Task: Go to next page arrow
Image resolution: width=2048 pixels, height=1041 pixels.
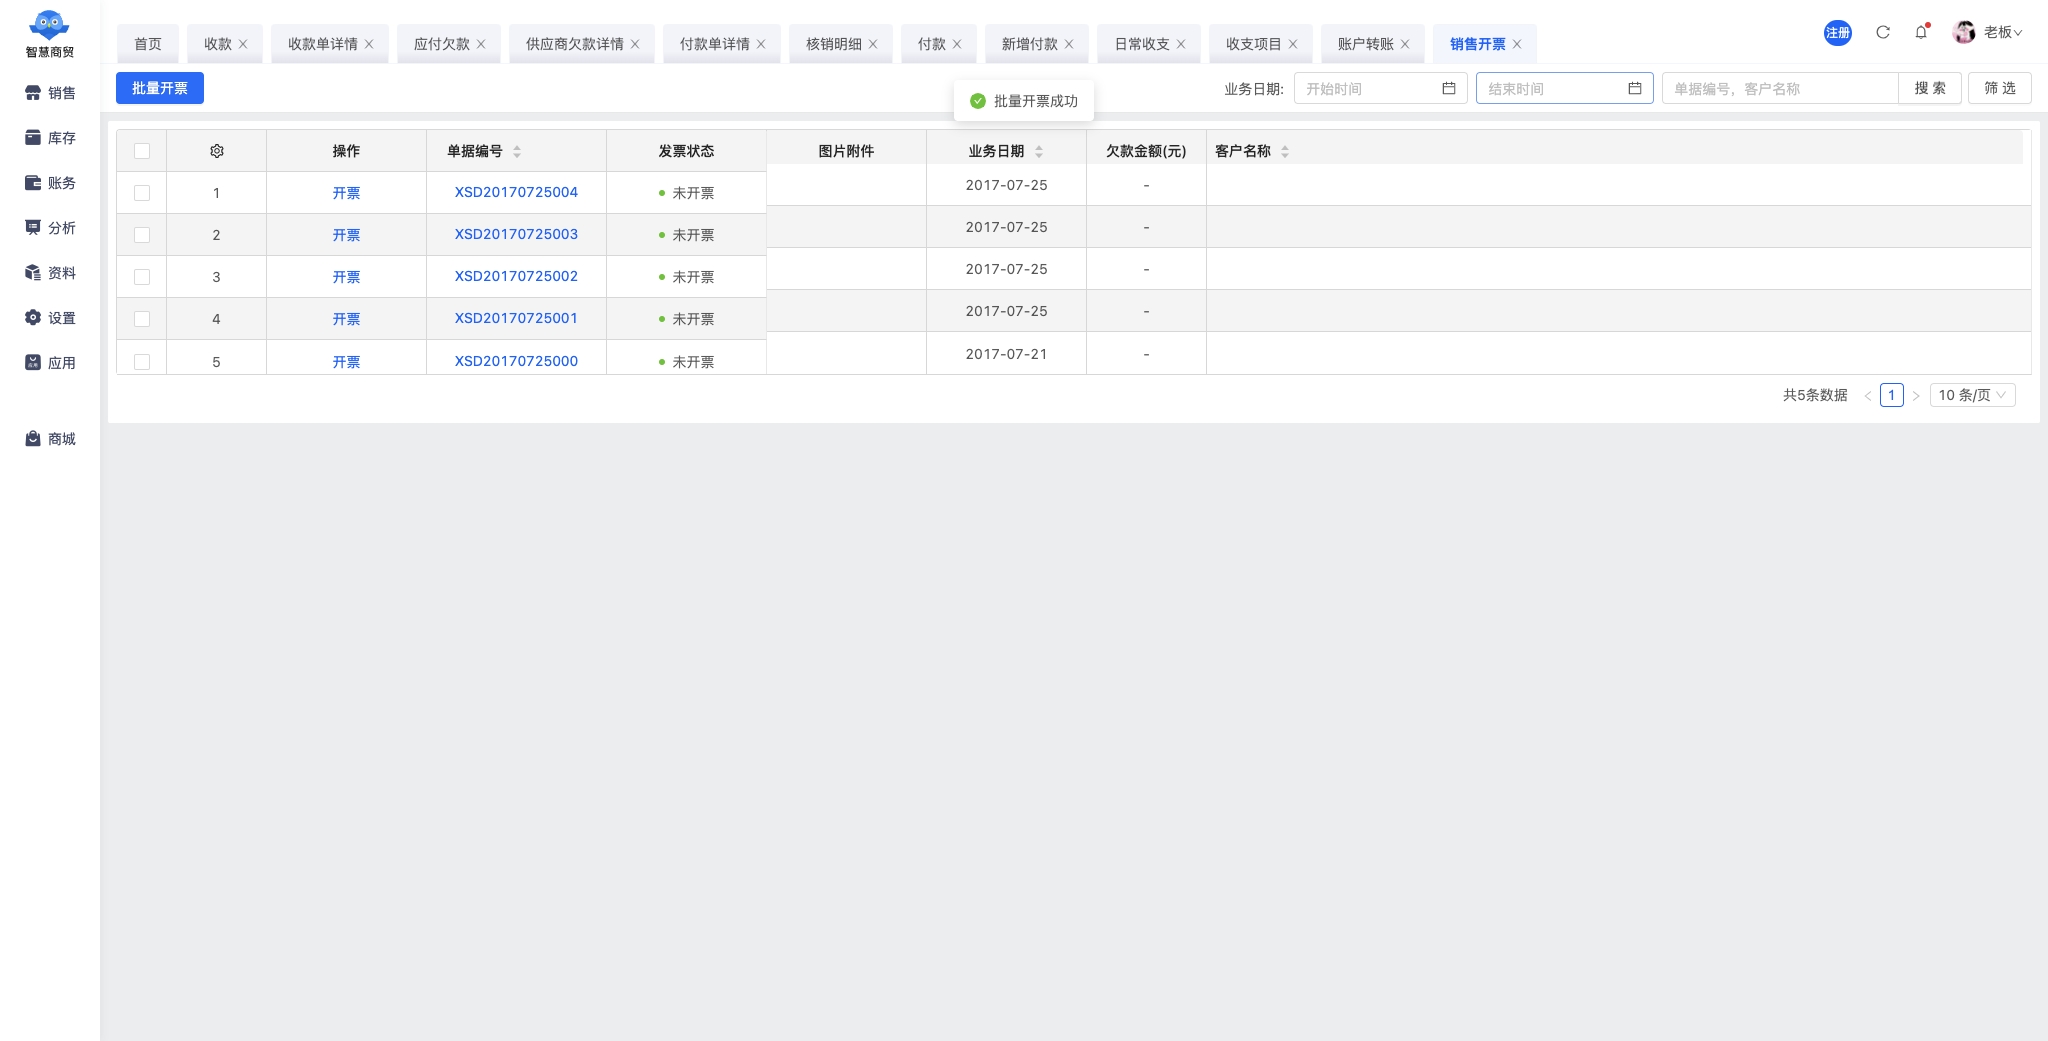Action: point(1916,396)
